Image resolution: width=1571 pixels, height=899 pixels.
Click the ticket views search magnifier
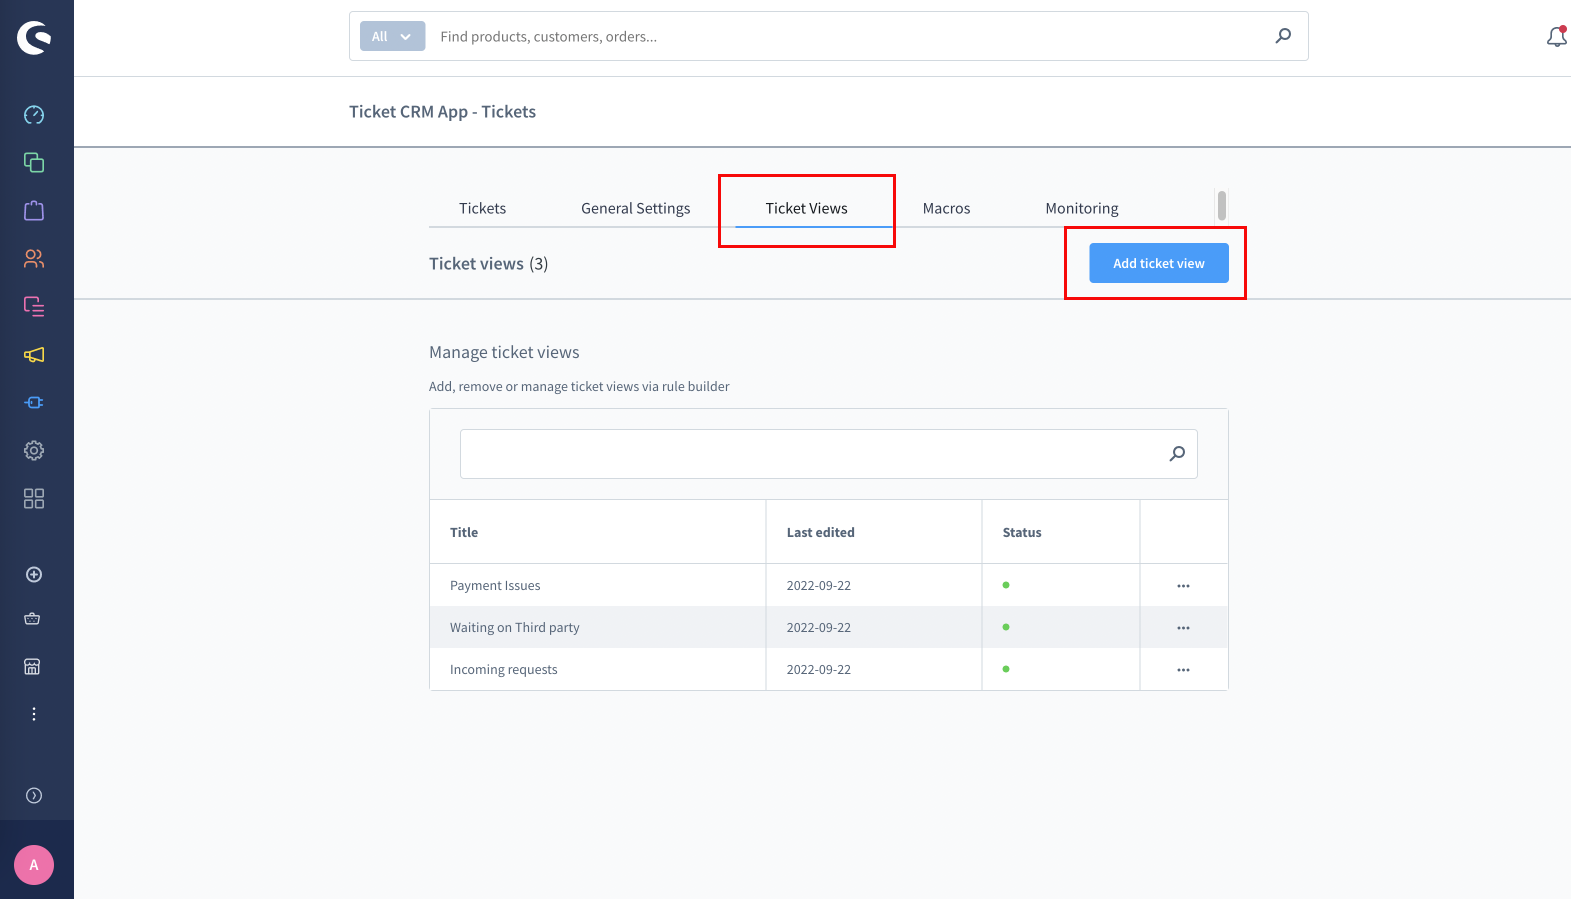1177,454
